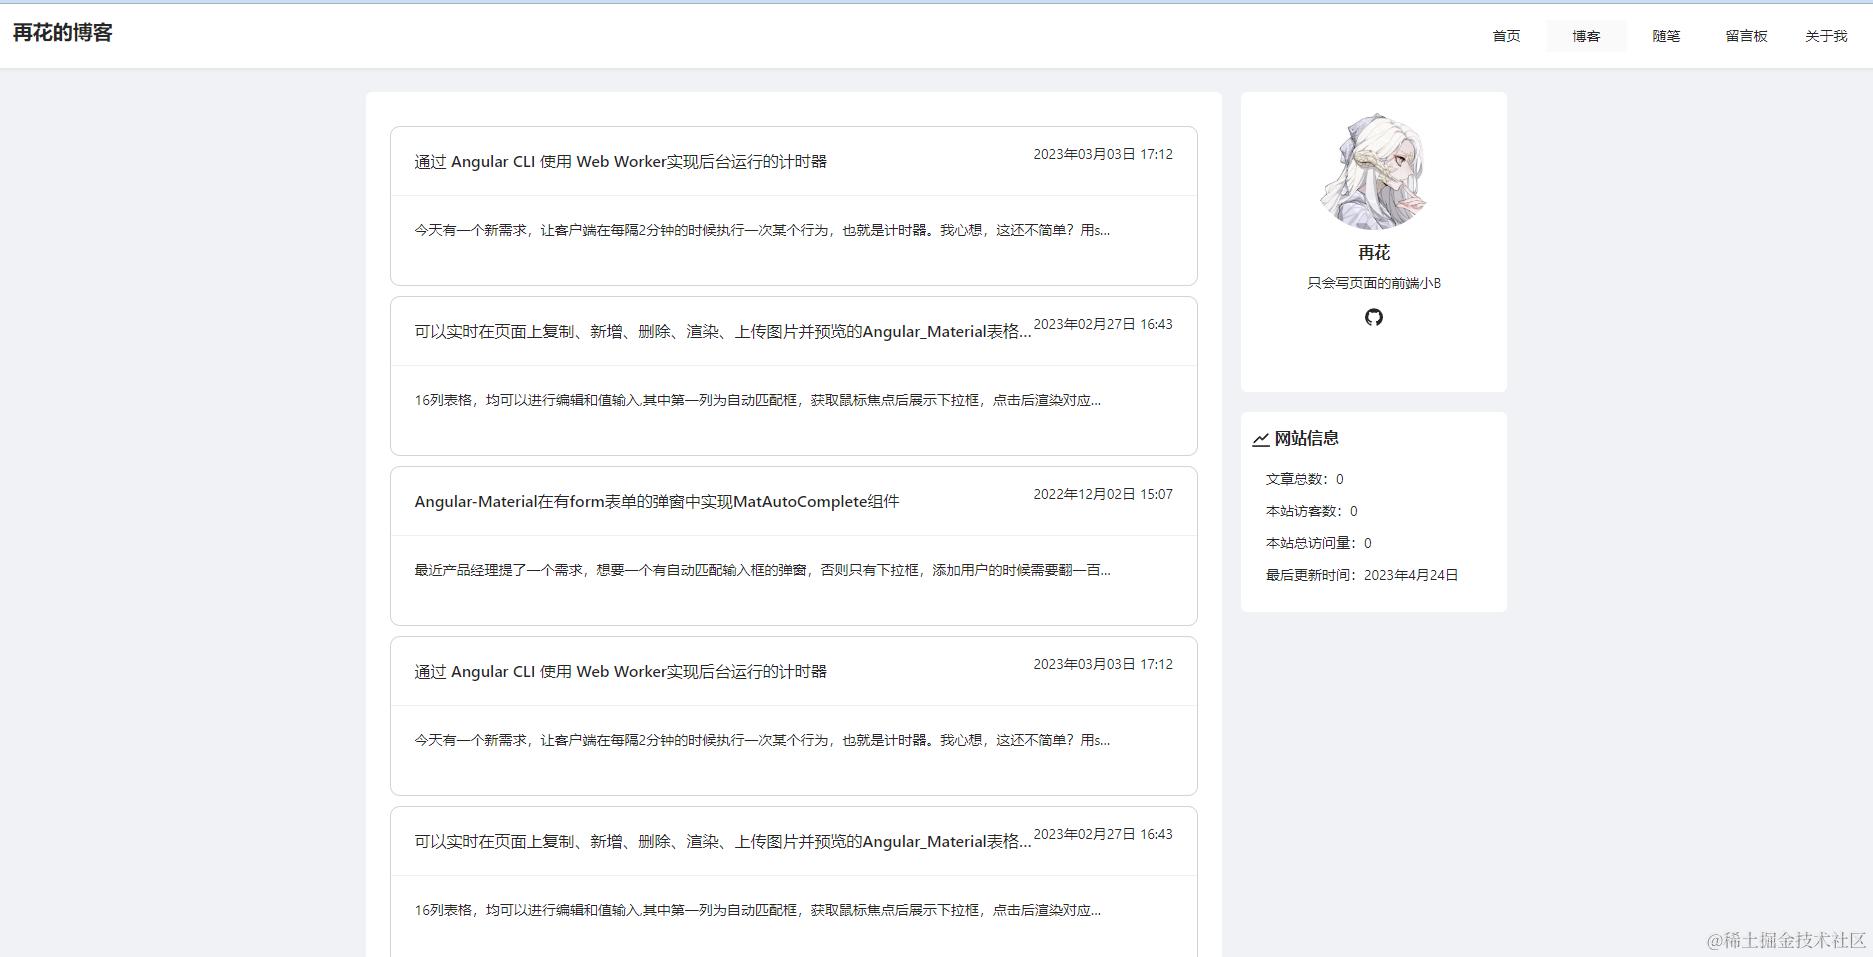Open the GitHub profile icon
The height and width of the screenshot is (957, 1873).
pyautogui.click(x=1374, y=317)
